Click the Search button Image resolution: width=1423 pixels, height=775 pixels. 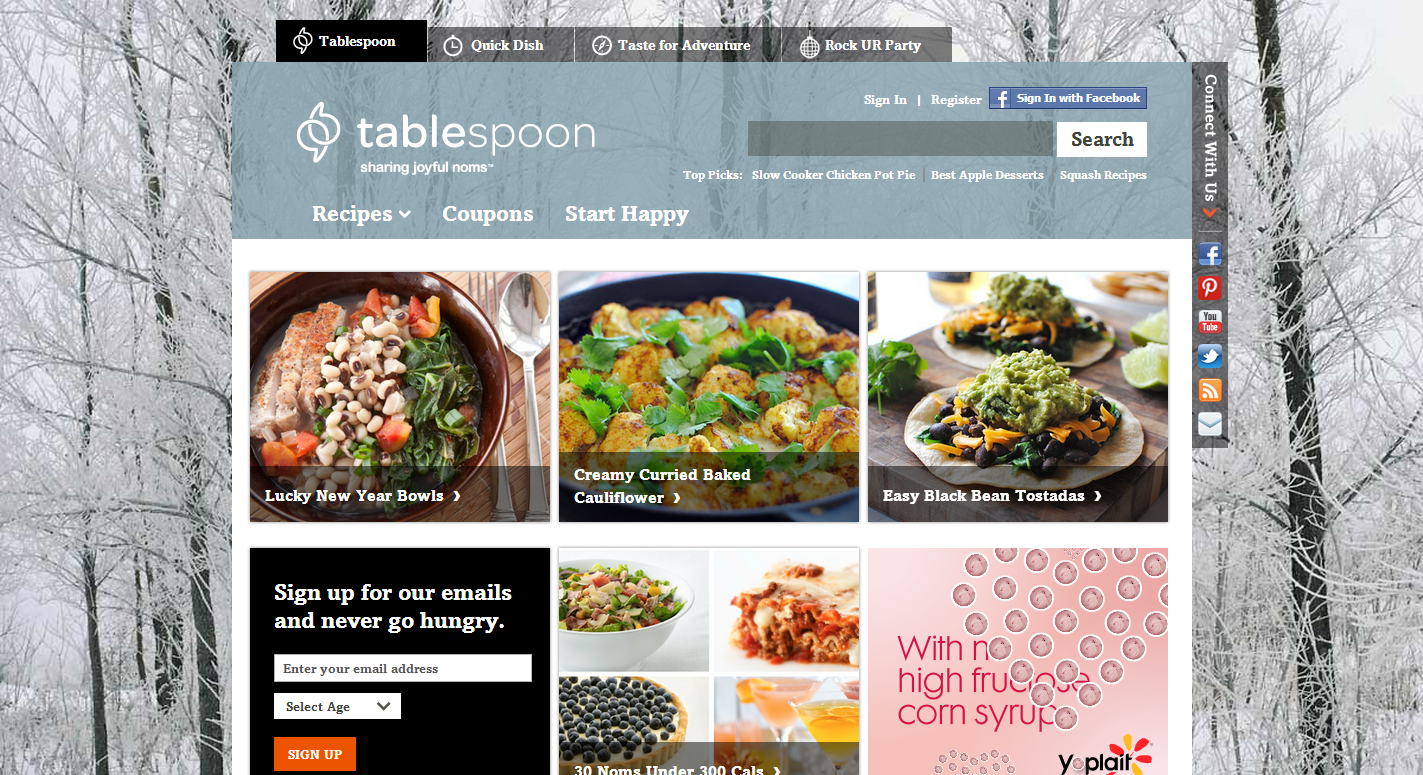point(1102,139)
